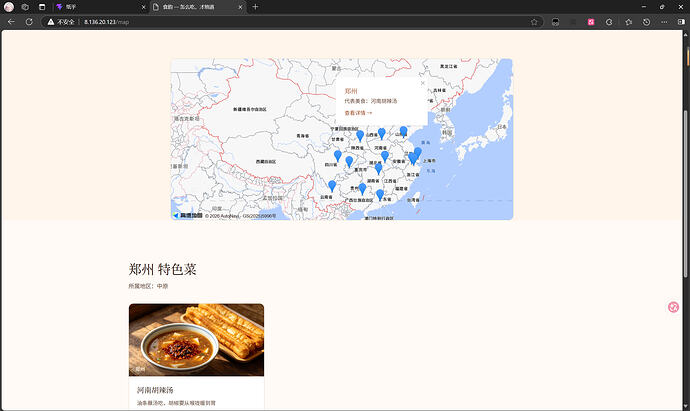
Task: Add page to favorites with star icon
Action: (534, 22)
